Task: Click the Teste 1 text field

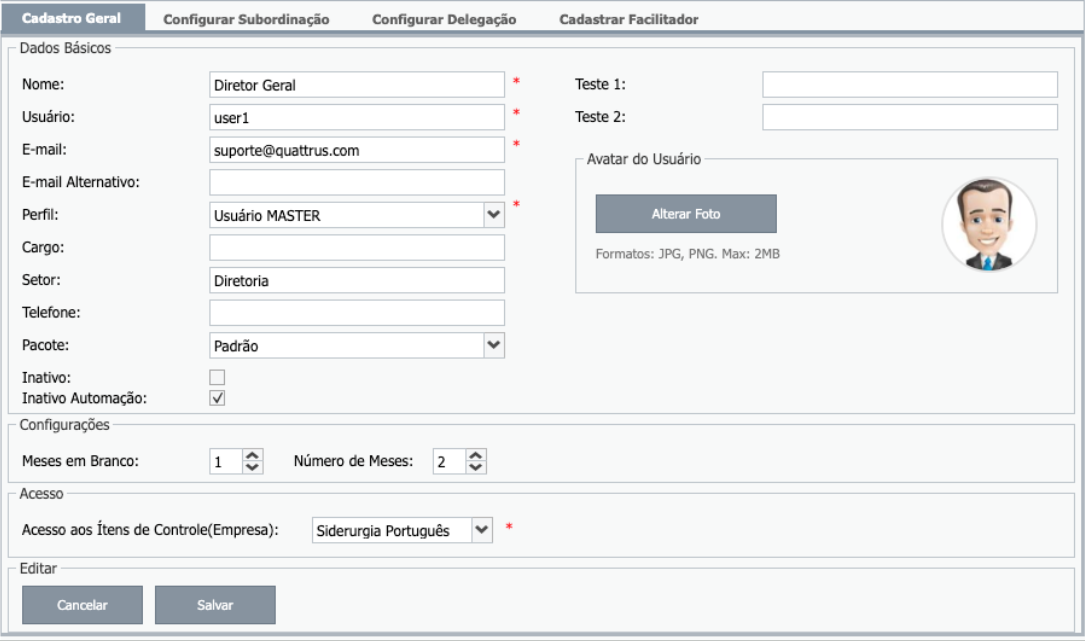Action: coord(909,85)
